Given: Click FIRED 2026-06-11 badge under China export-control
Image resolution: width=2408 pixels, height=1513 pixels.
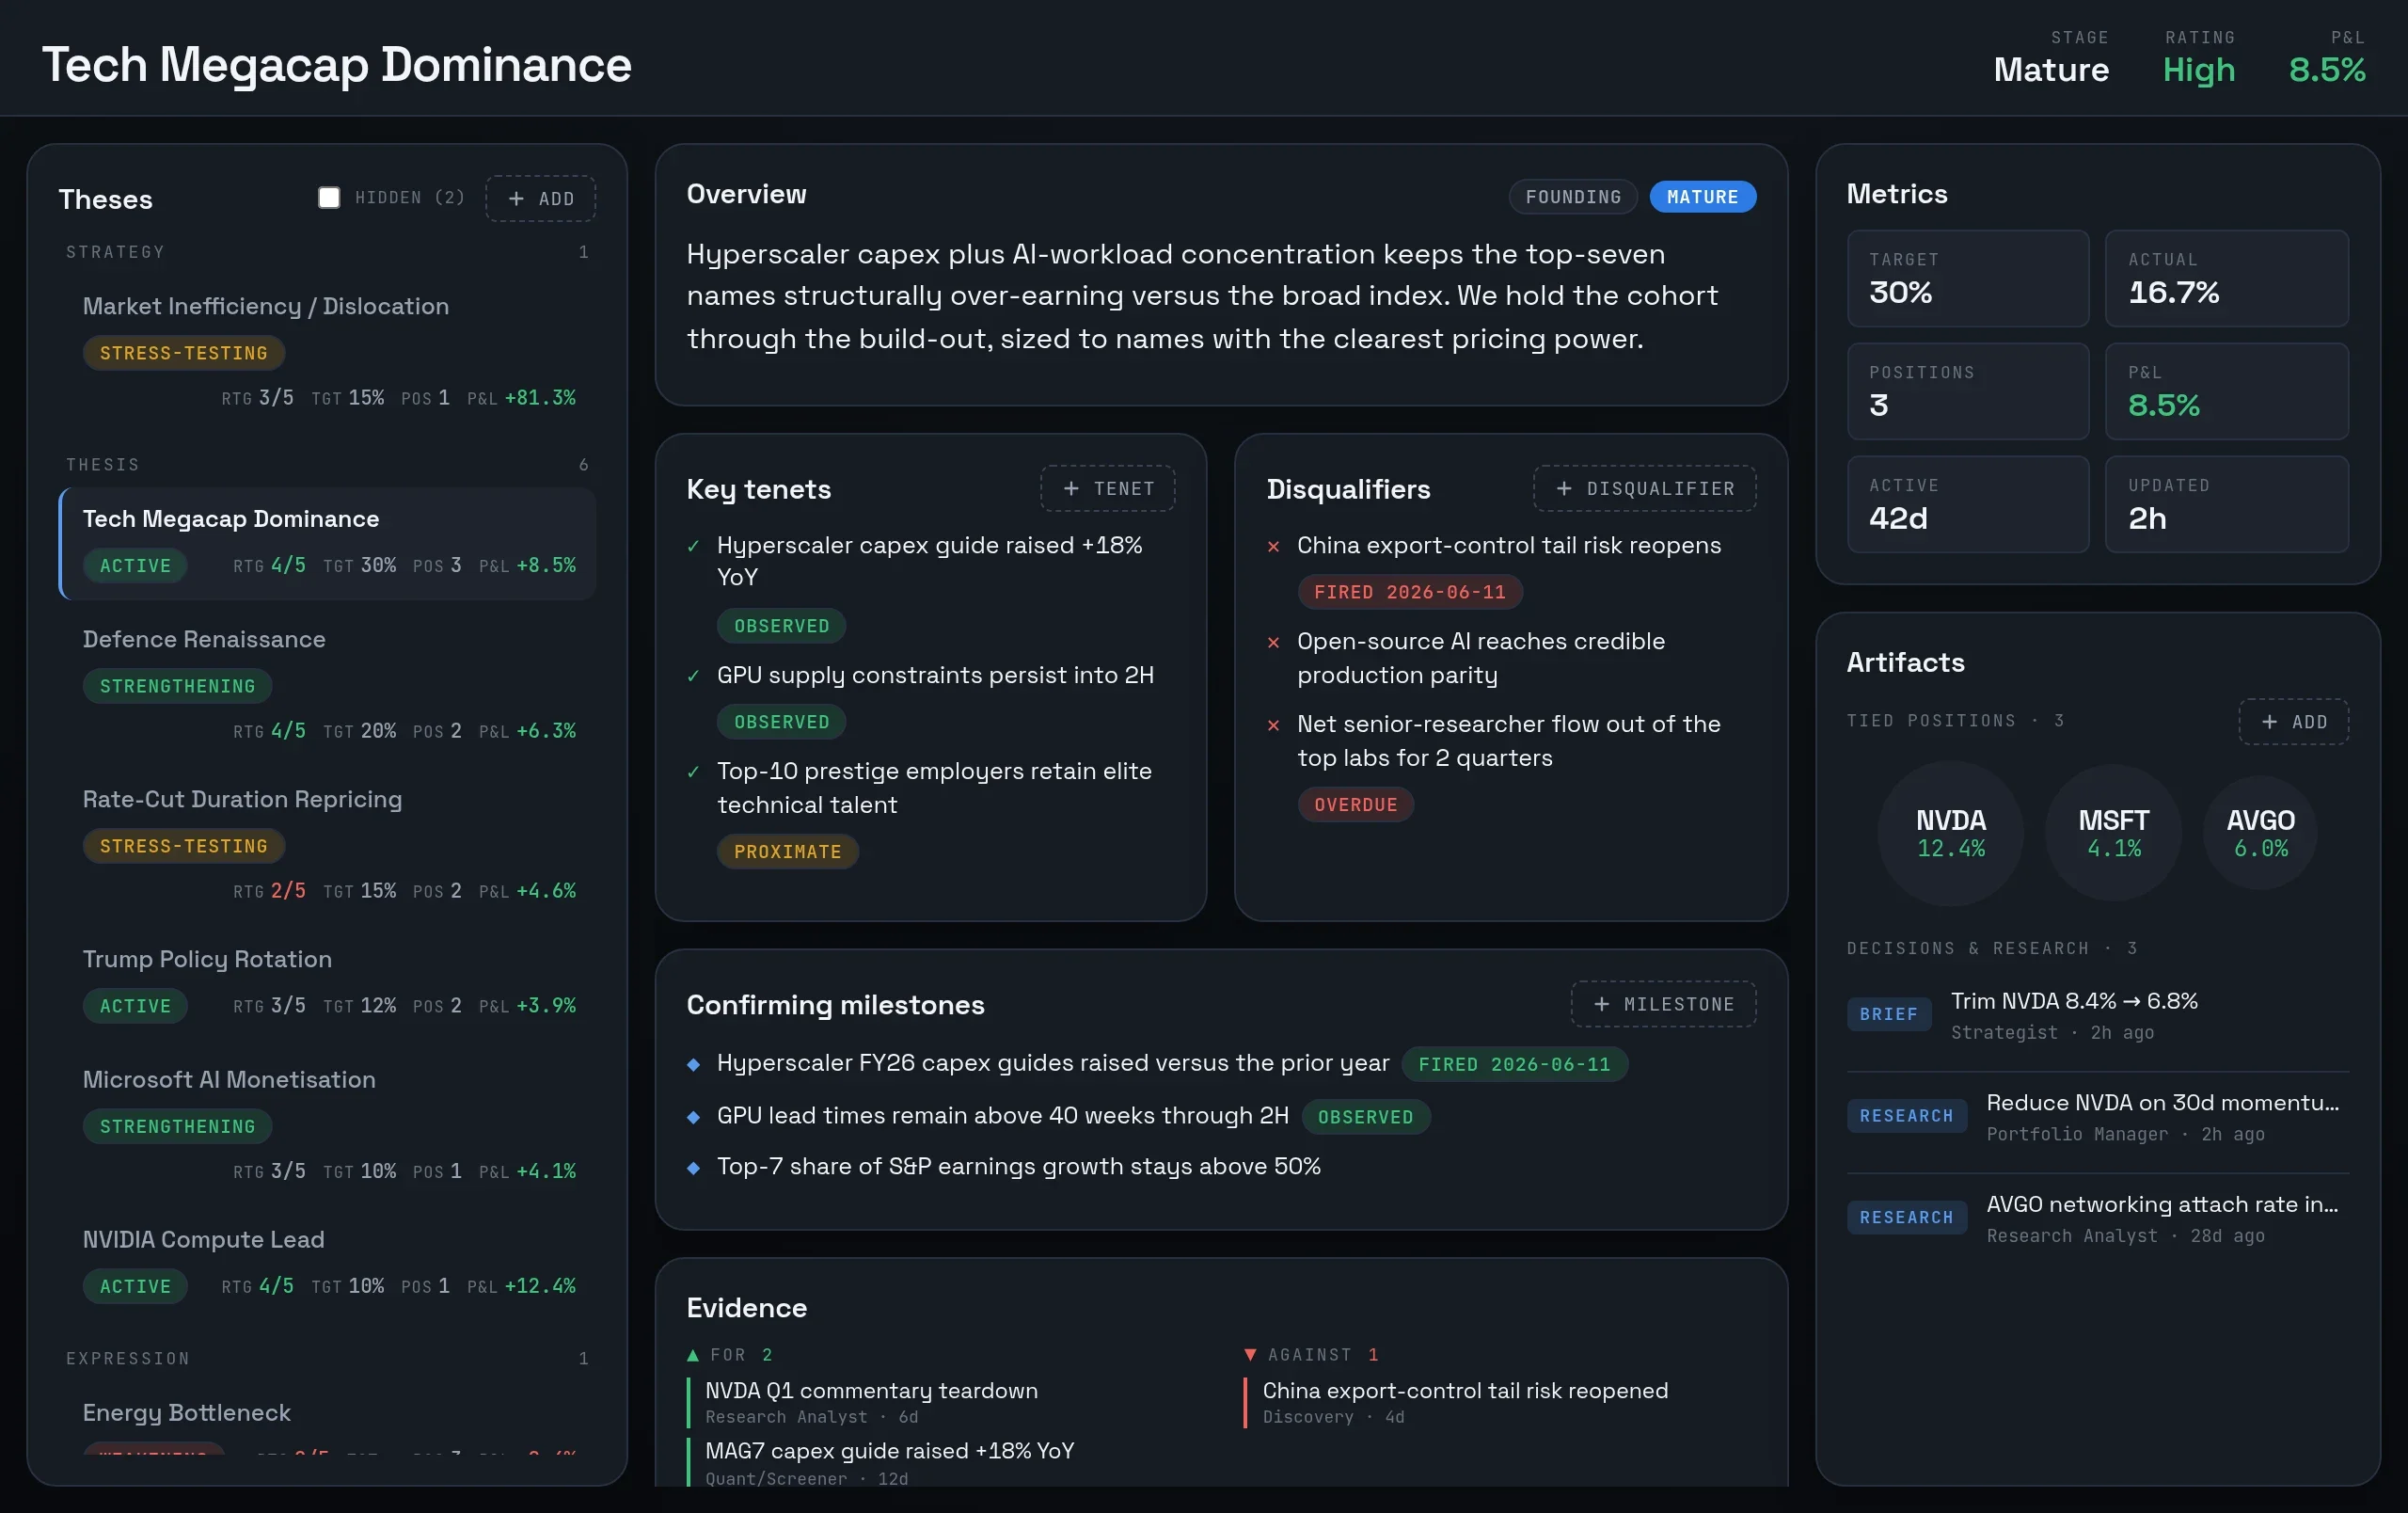Looking at the screenshot, I should pyautogui.click(x=1409, y=592).
